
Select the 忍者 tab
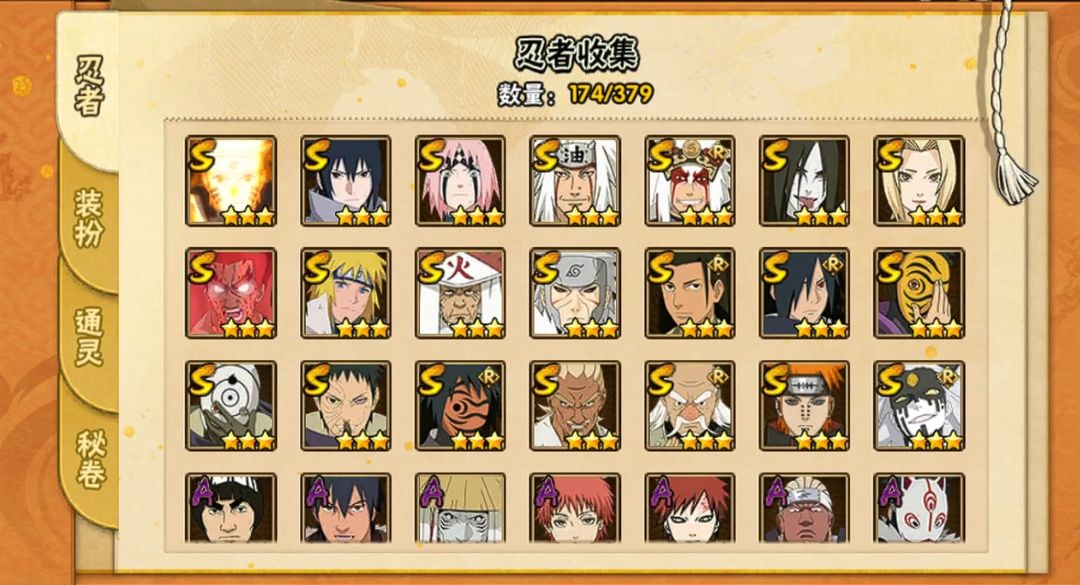pyautogui.click(x=90, y=86)
